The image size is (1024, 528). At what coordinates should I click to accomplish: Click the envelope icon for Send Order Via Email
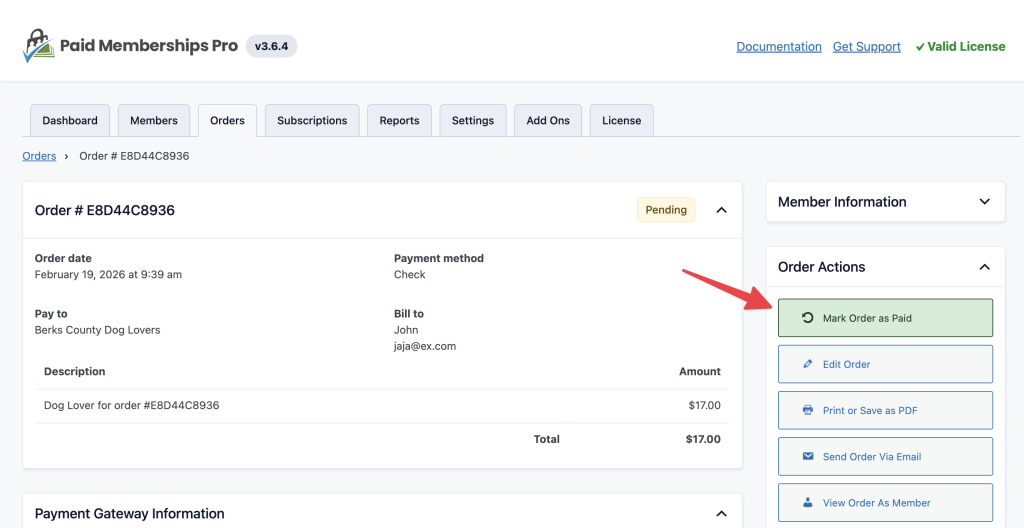pos(808,456)
